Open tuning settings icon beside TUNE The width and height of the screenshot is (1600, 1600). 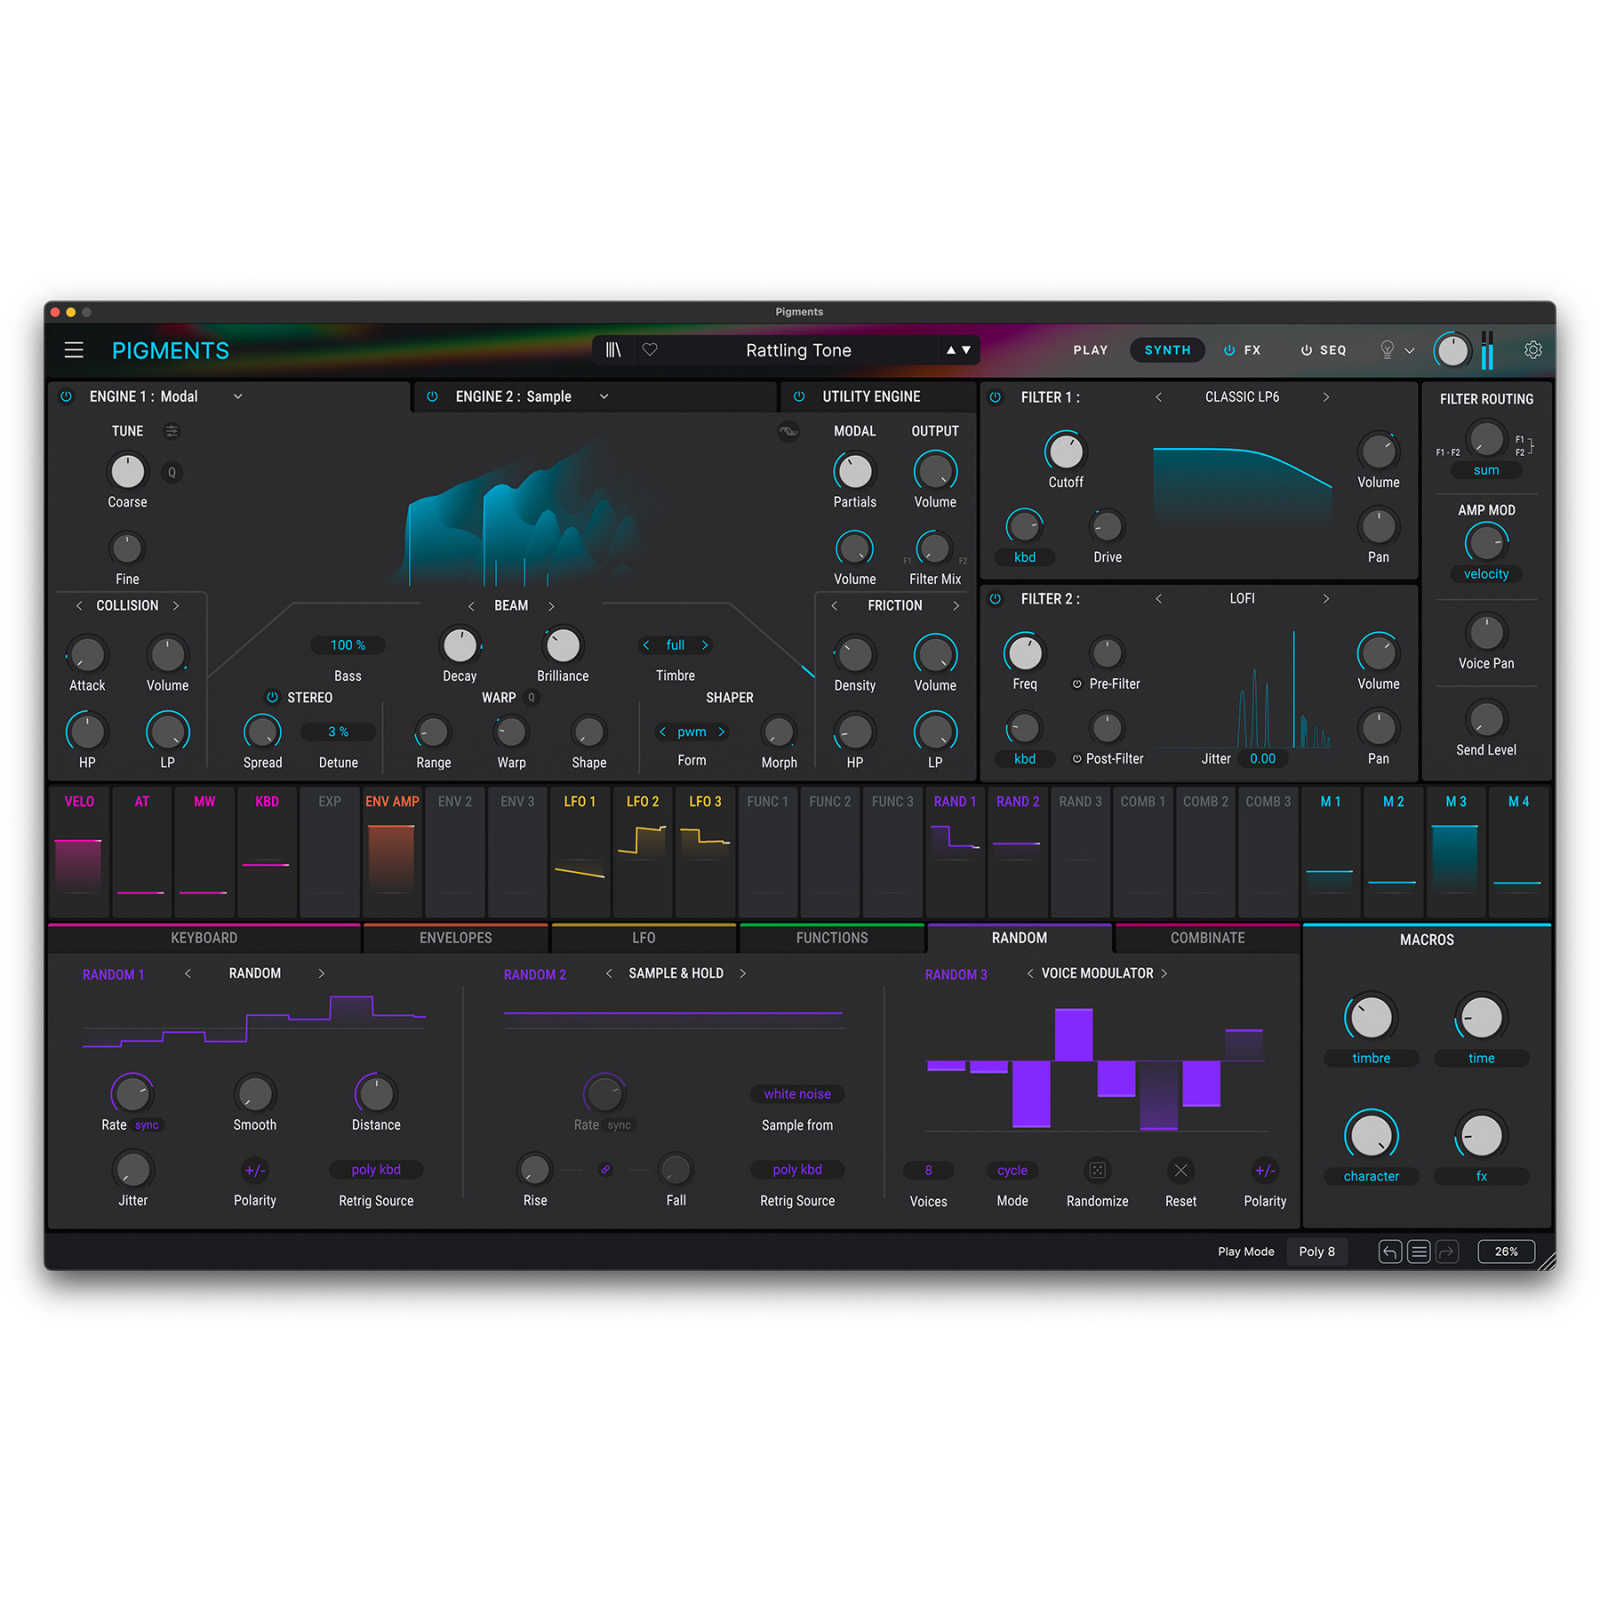172,431
